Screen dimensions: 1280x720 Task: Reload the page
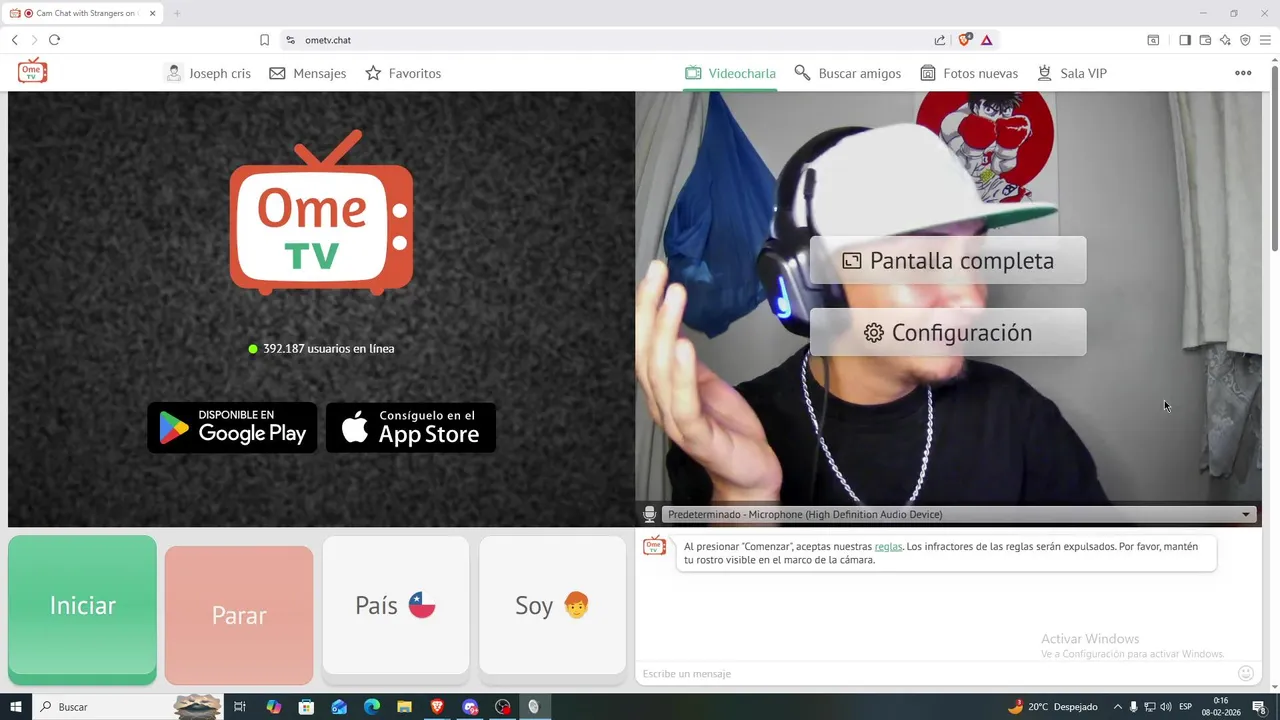point(54,40)
